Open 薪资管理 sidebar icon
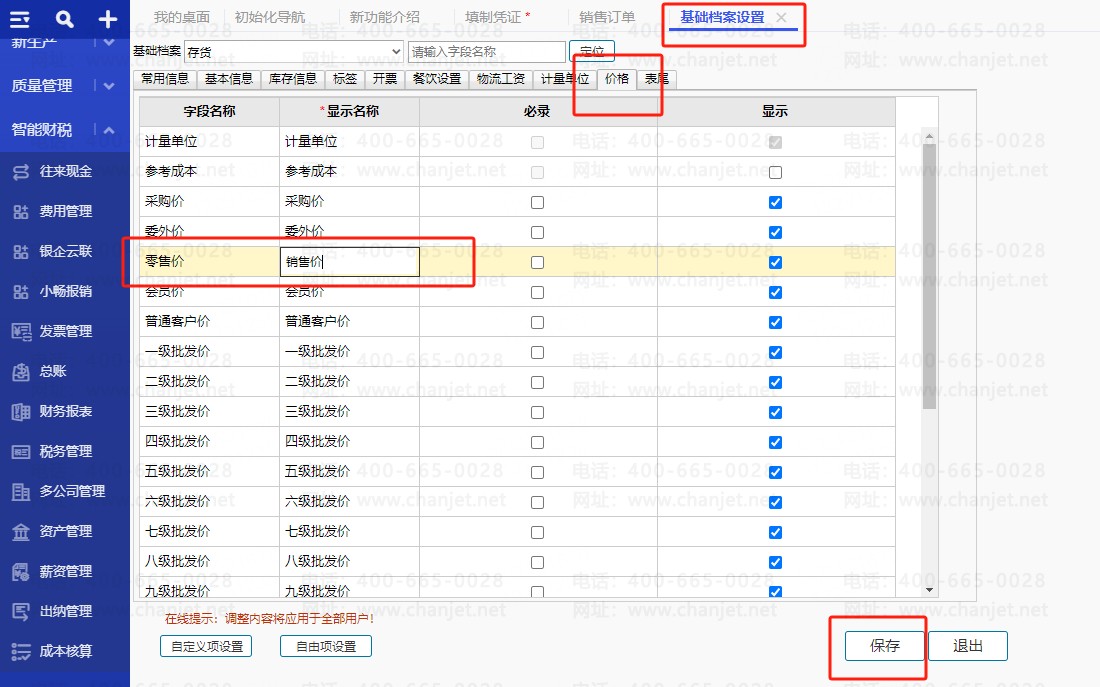The height and width of the screenshot is (687, 1100). 21,571
